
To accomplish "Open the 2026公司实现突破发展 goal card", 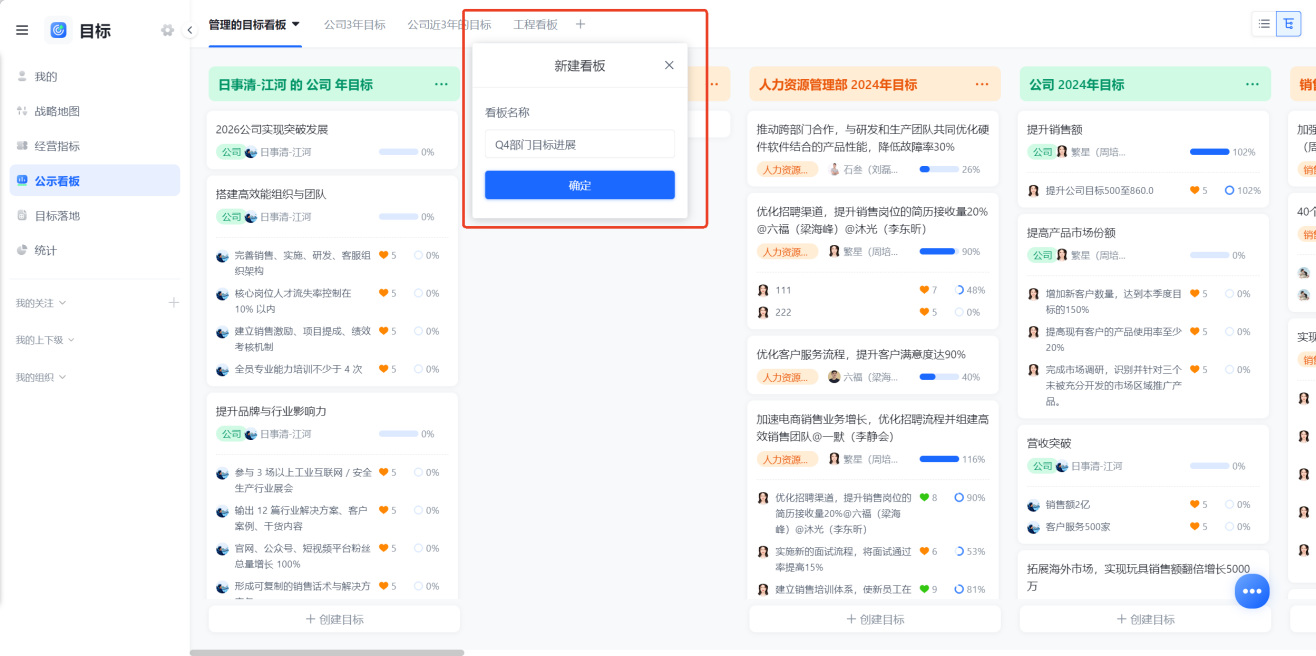I will pyautogui.click(x=333, y=140).
